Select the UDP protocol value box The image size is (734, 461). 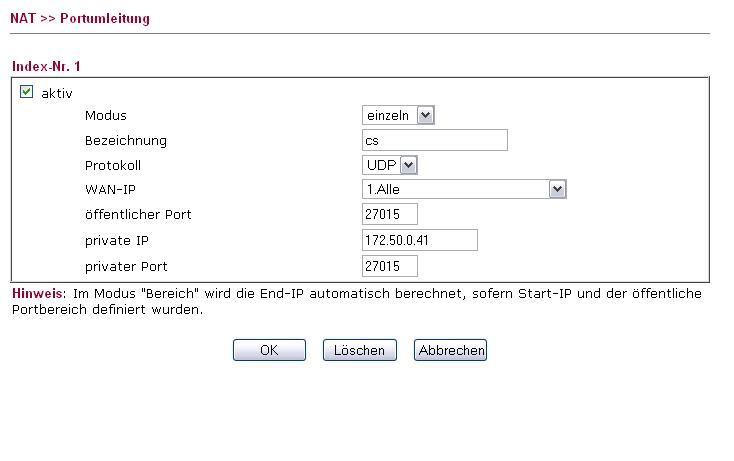pos(389,165)
